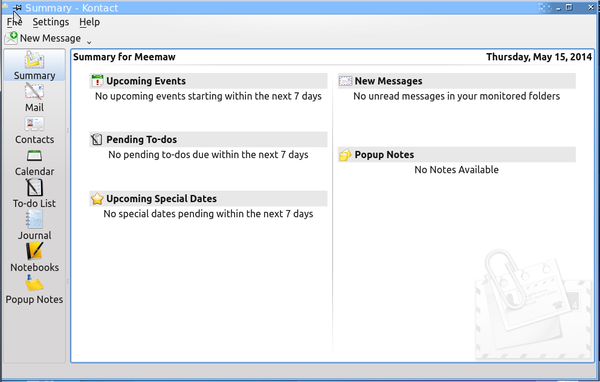
Task: Click the date 'Thursday, May 15, 2014'
Action: click(x=539, y=57)
